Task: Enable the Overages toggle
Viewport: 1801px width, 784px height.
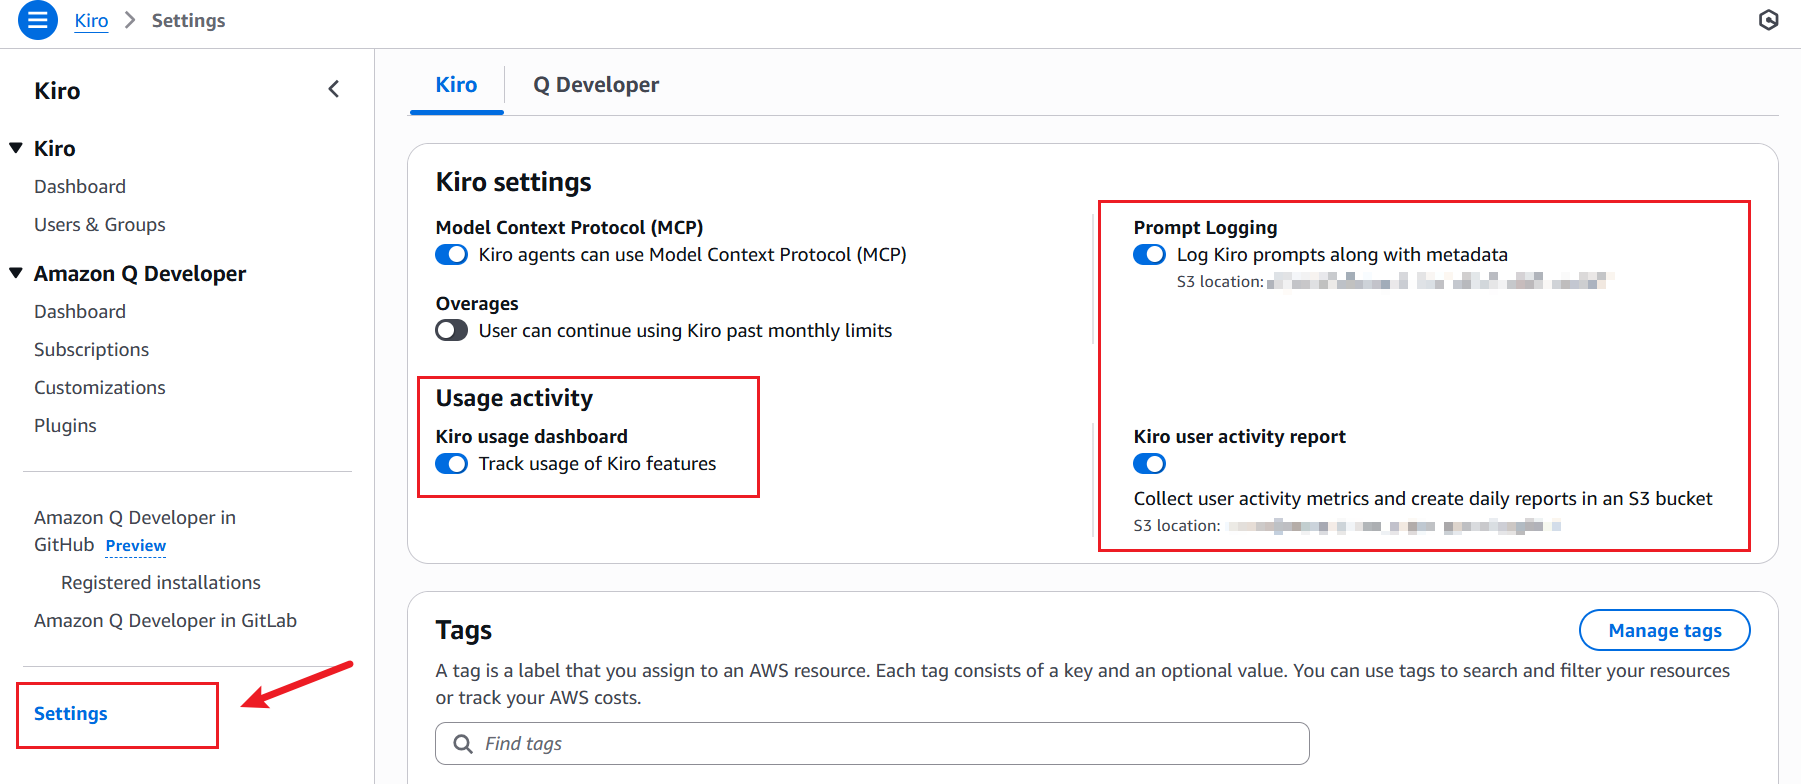Action: pos(451,331)
